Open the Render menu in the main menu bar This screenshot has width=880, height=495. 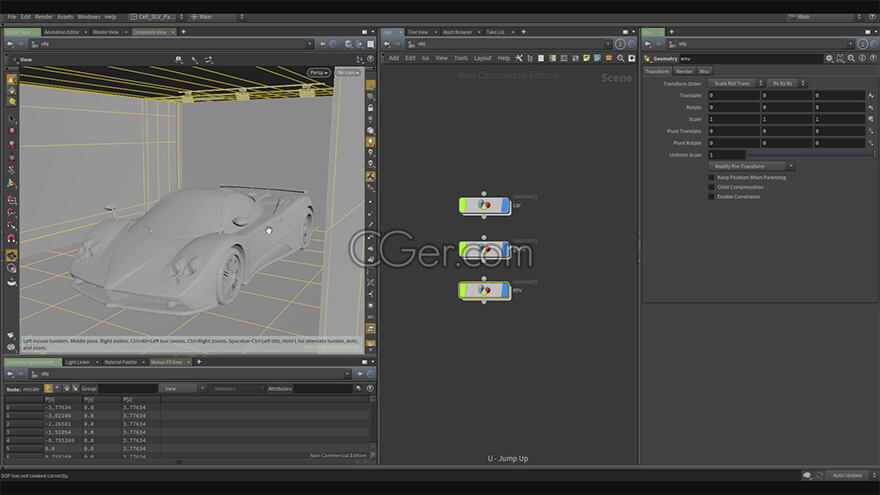(x=44, y=17)
